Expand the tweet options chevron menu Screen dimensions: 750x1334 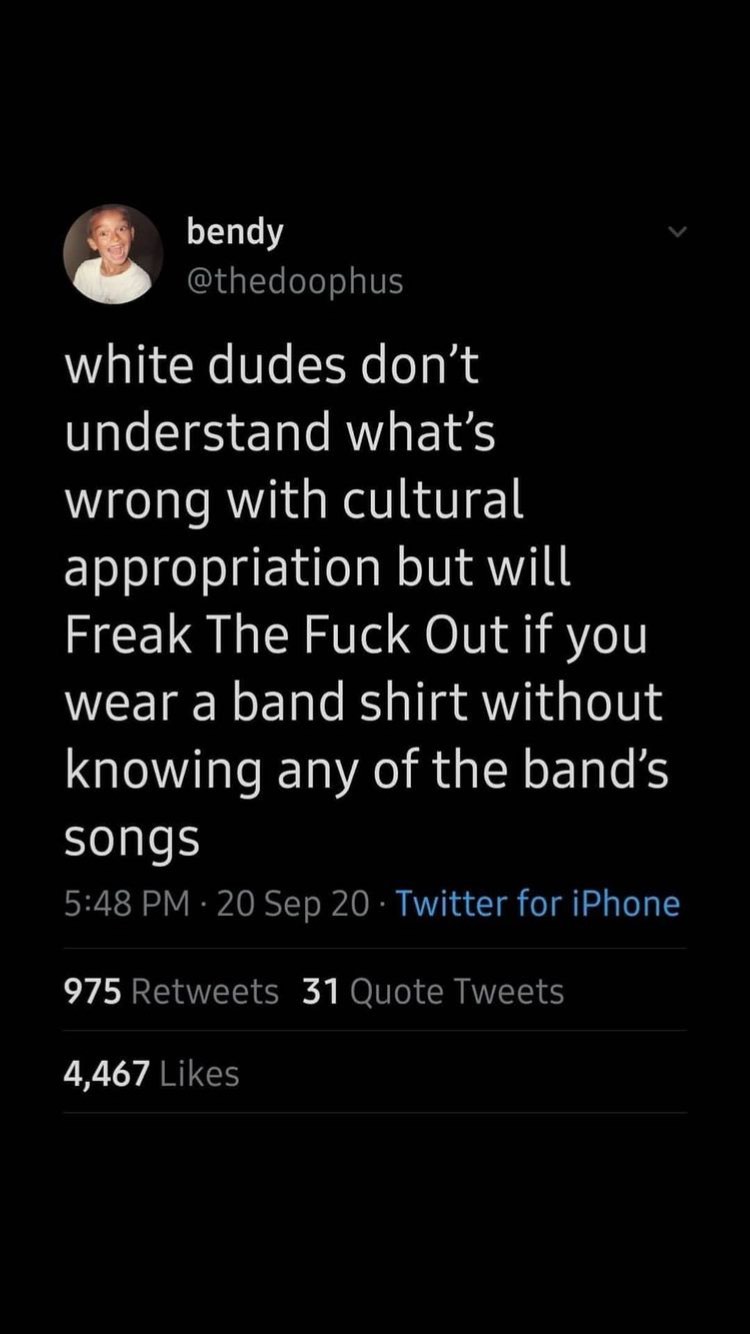point(678,232)
